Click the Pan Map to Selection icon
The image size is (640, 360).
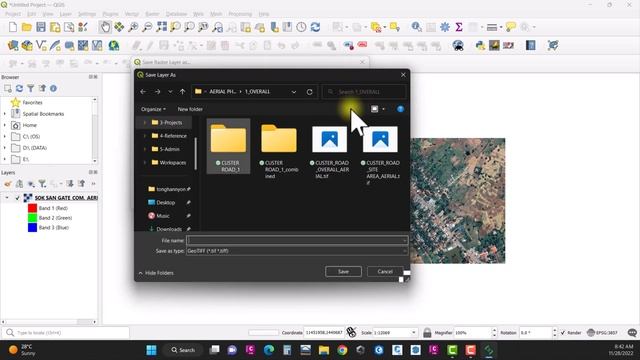tap(119, 27)
